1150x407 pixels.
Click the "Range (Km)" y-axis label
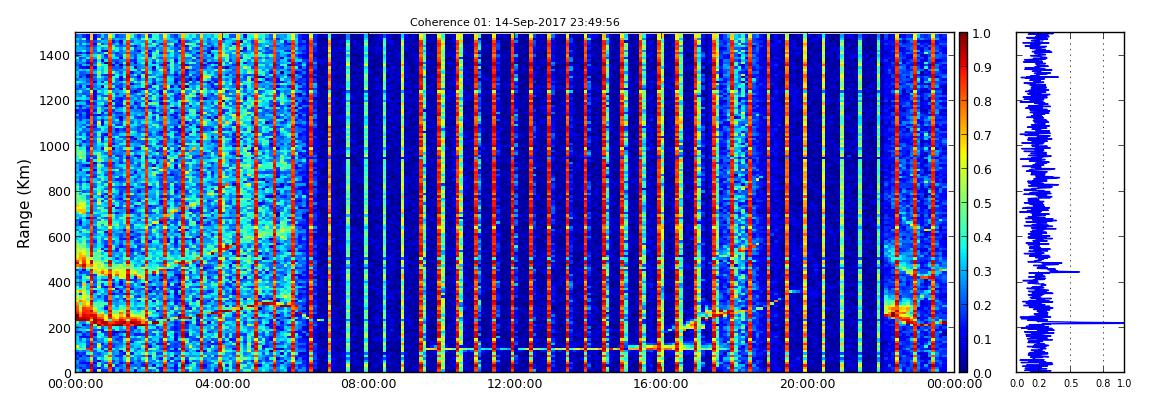click(x=23, y=203)
